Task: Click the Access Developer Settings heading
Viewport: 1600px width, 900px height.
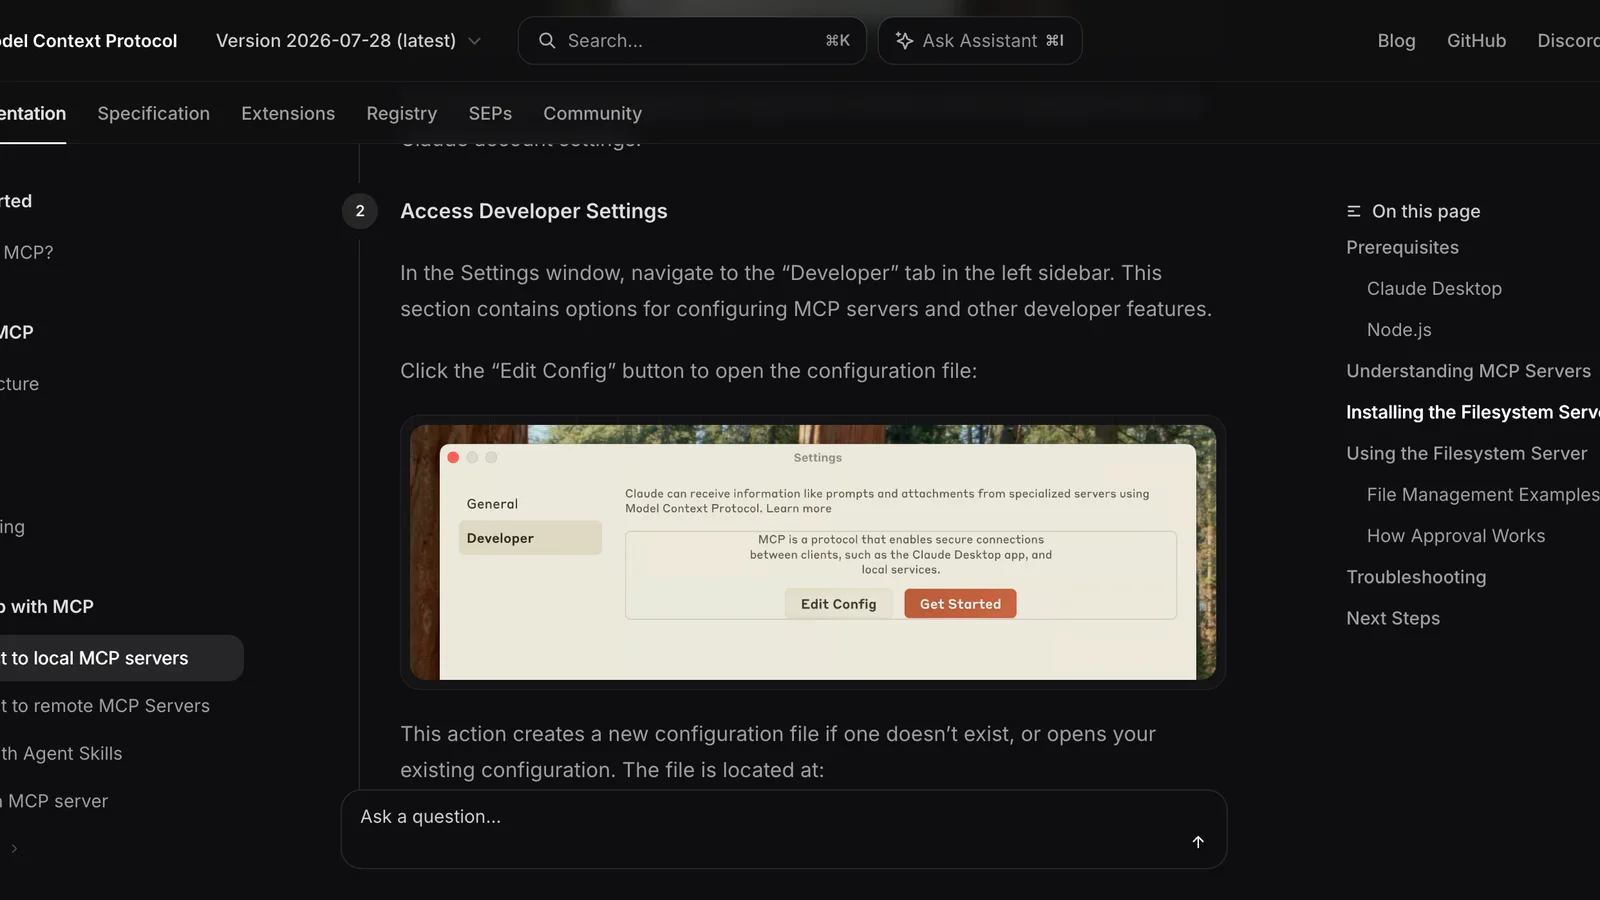Action: click(x=534, y=211)
